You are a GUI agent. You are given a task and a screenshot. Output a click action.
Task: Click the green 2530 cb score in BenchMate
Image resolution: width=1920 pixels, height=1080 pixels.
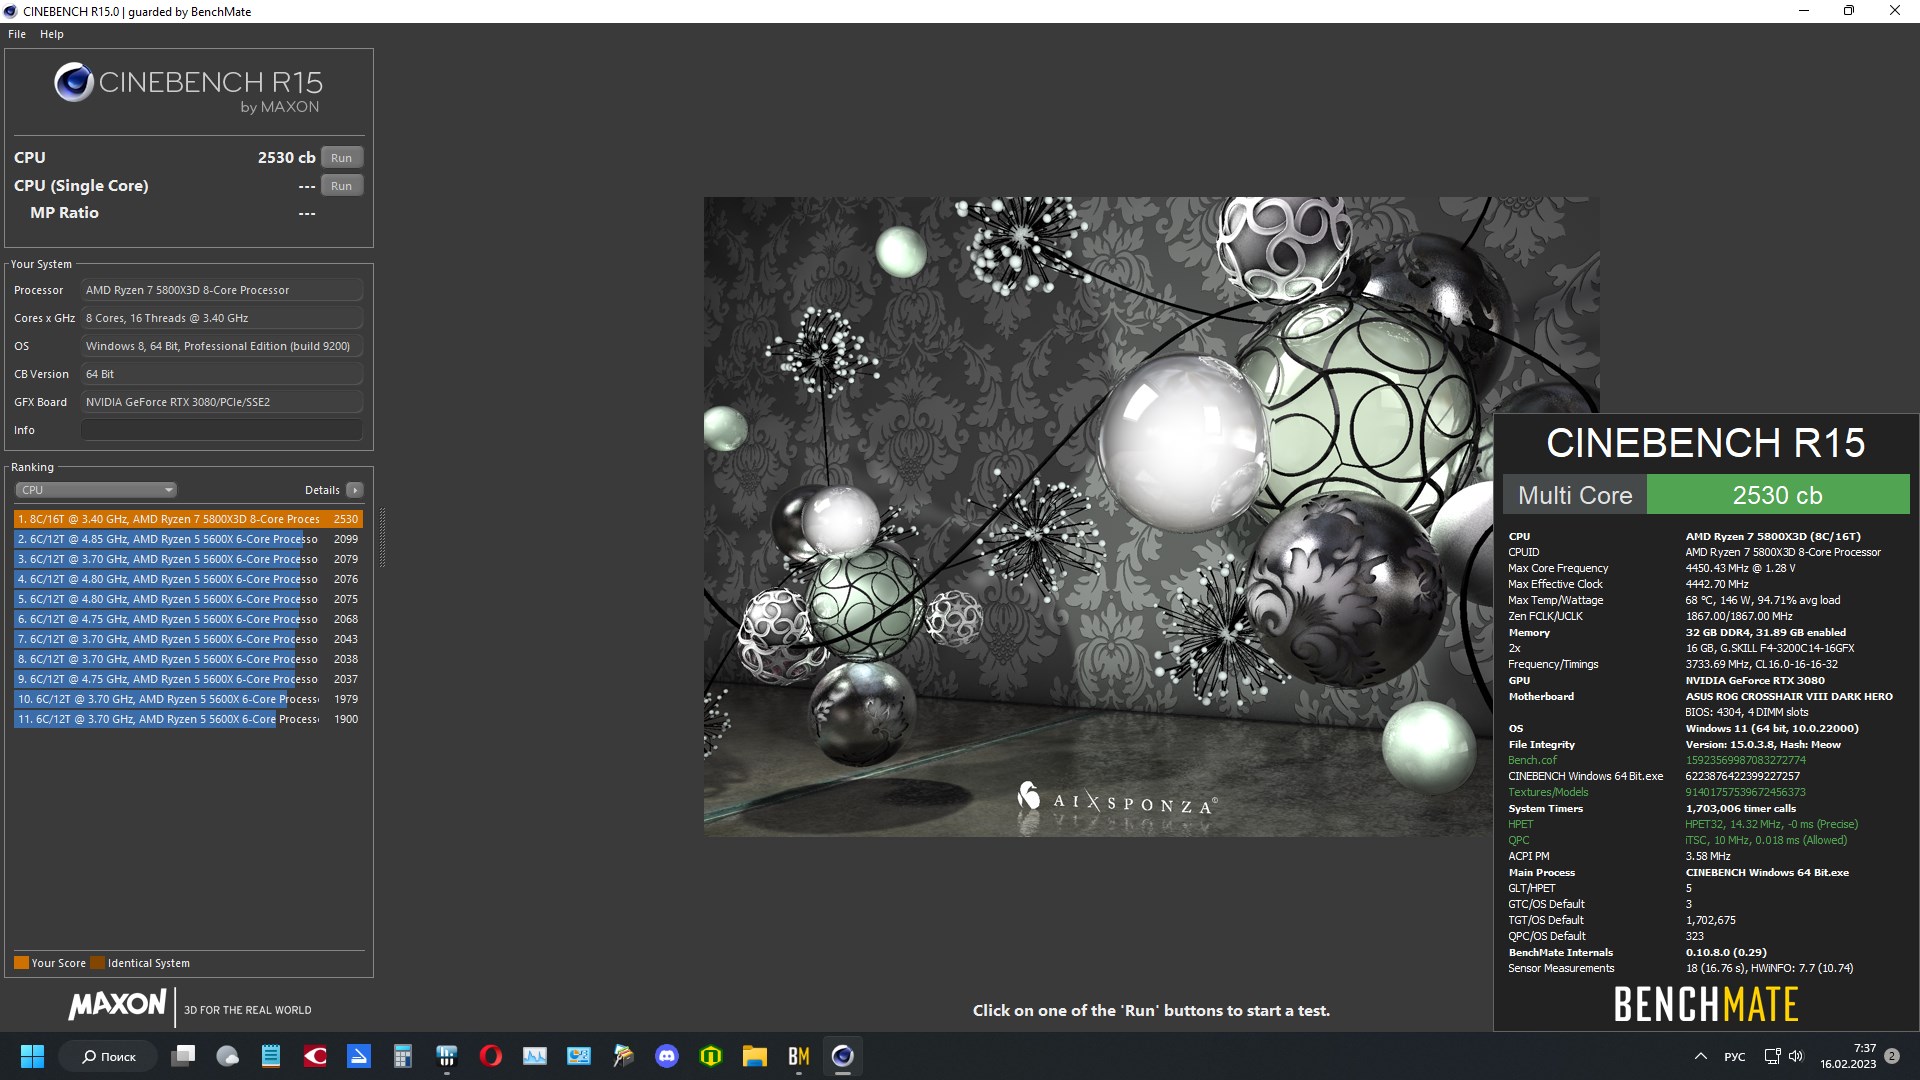click(1777, 495)
